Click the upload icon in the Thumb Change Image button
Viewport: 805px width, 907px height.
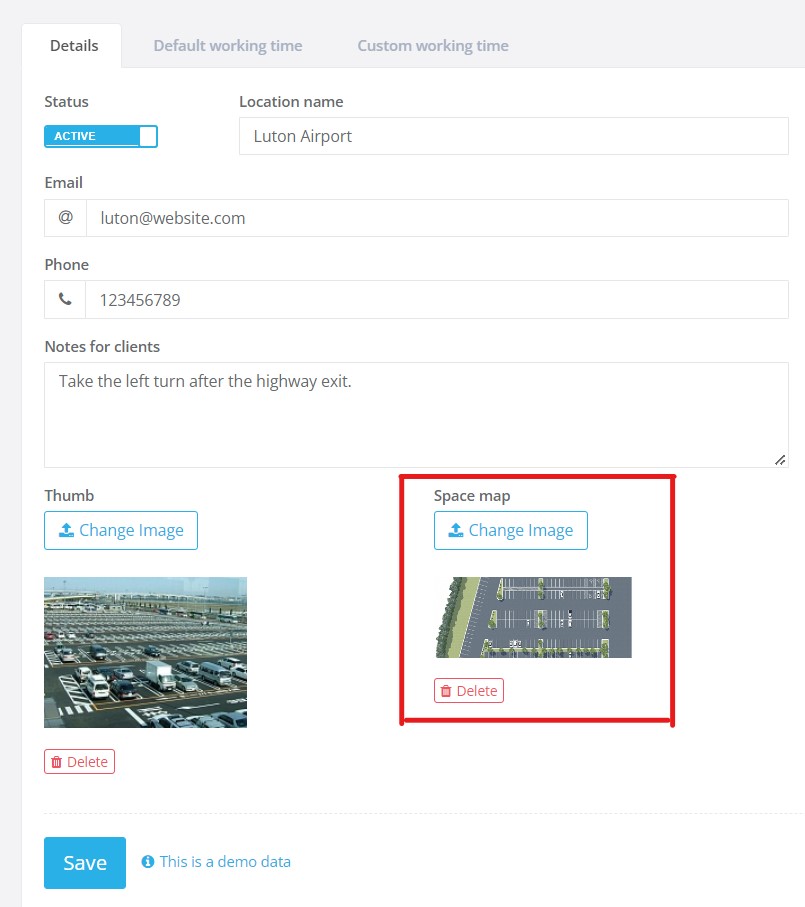point(66,530)
